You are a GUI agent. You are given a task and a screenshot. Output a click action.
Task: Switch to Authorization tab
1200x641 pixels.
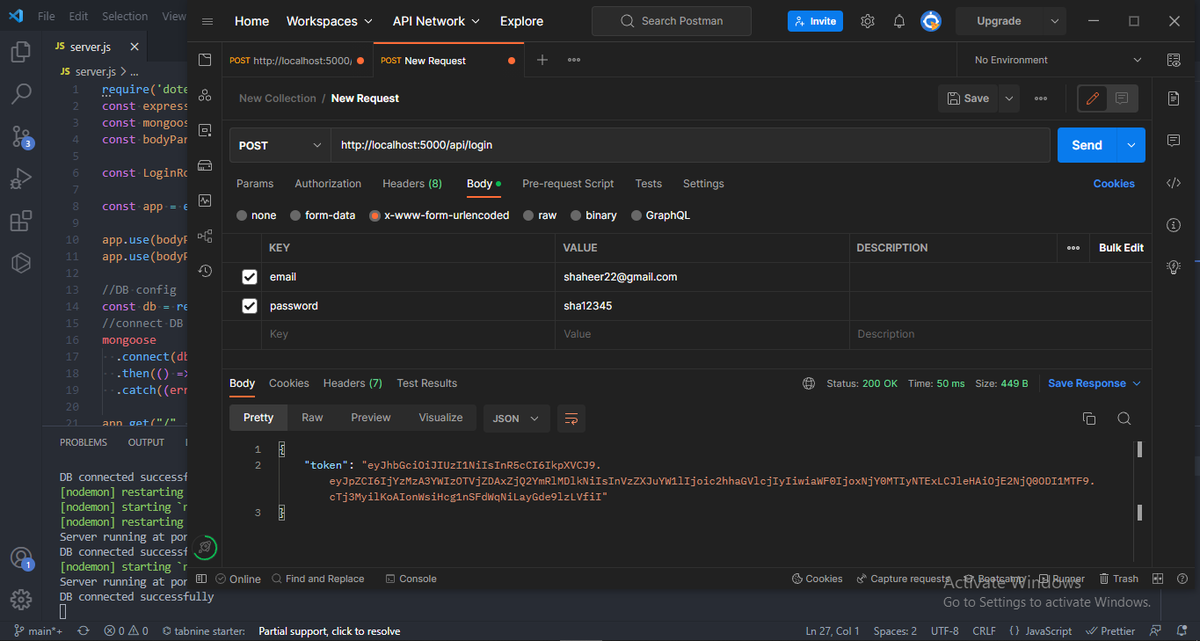(x=328, y=184)
